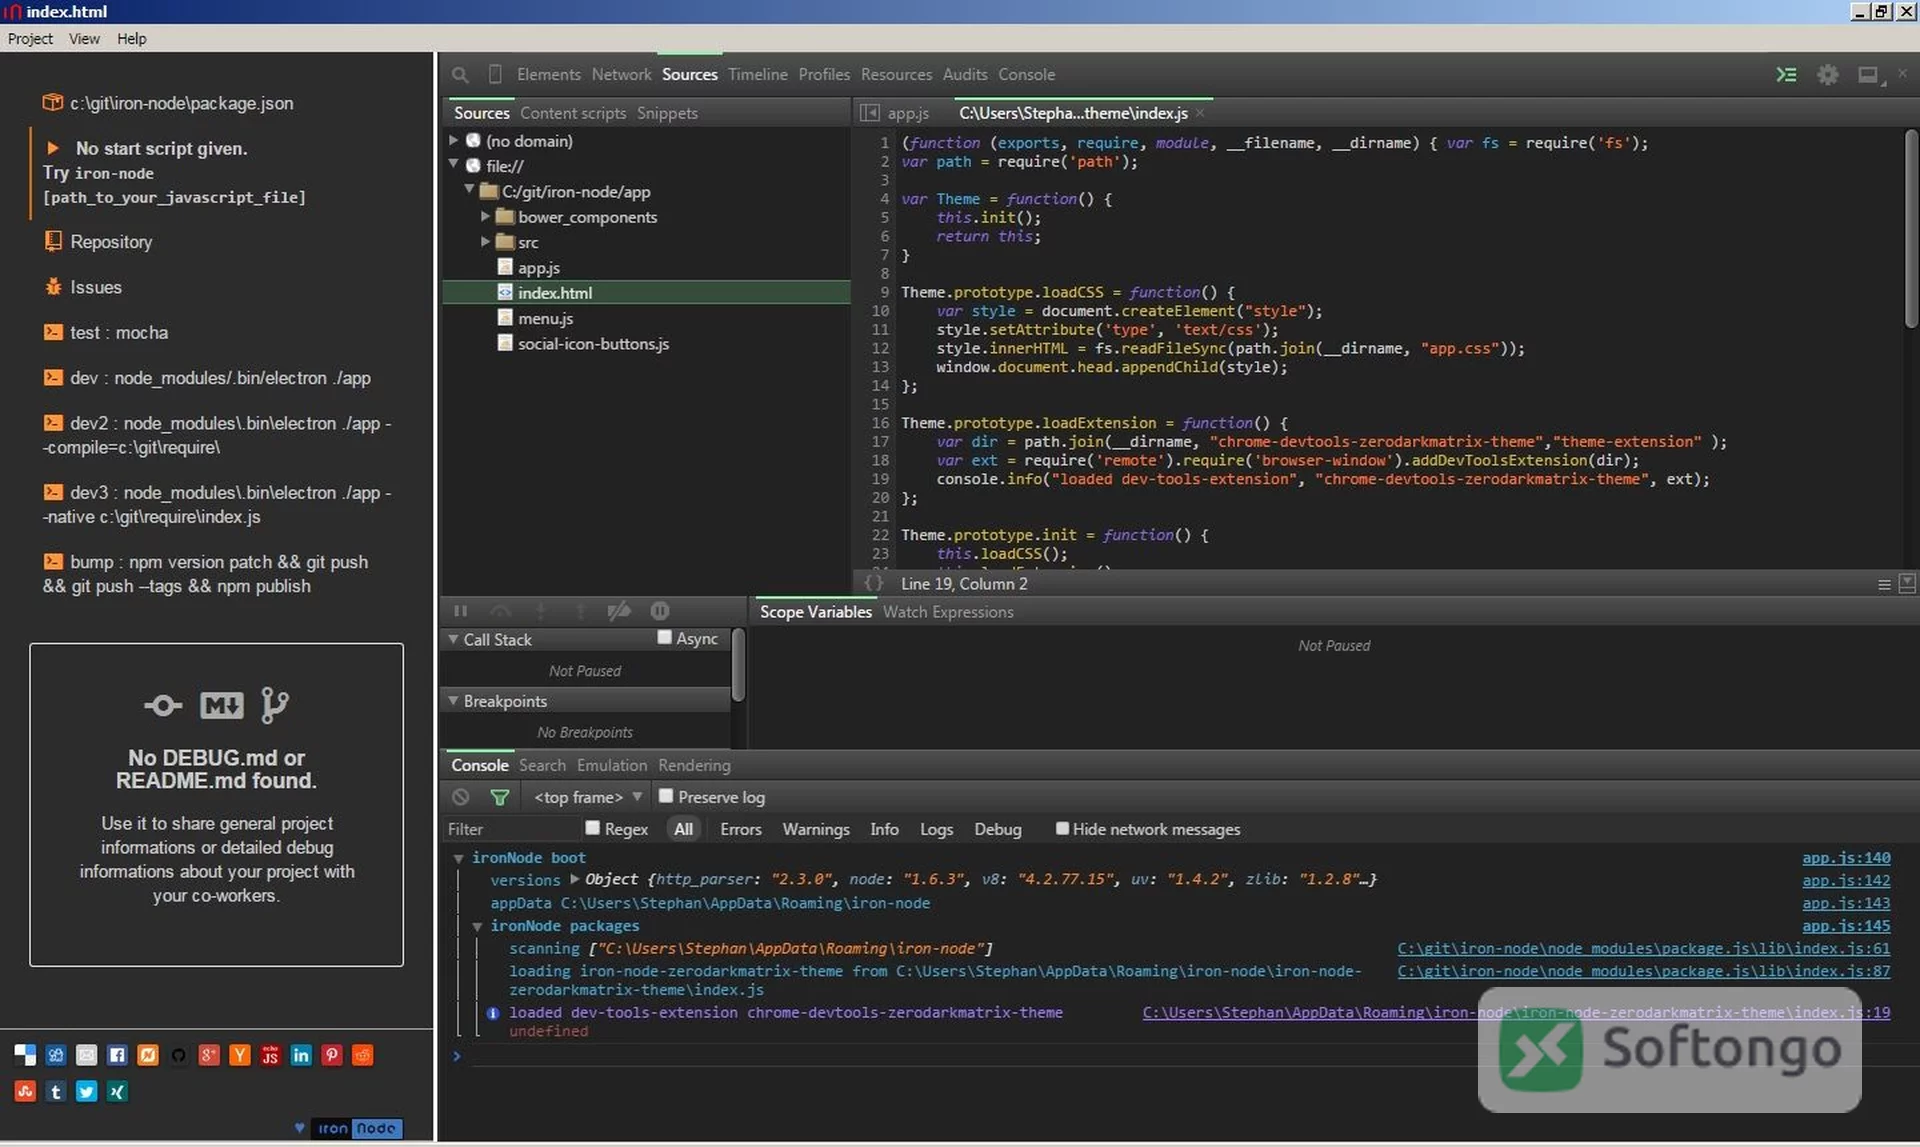Open the top frame context dropdown

point(587,797)
